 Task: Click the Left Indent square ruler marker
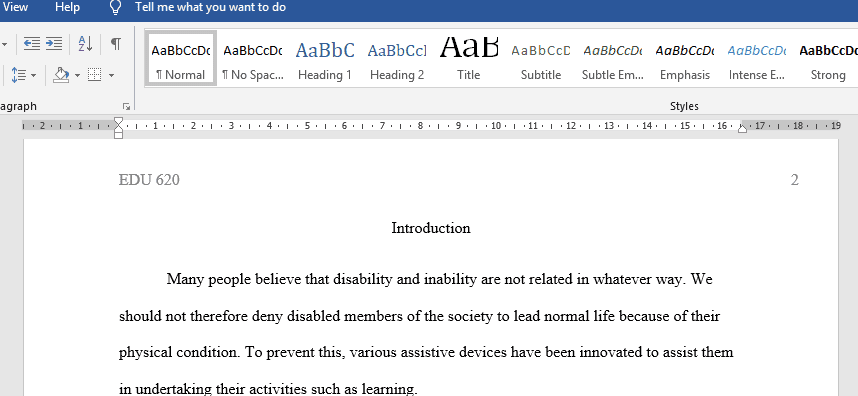pos(118,135)
